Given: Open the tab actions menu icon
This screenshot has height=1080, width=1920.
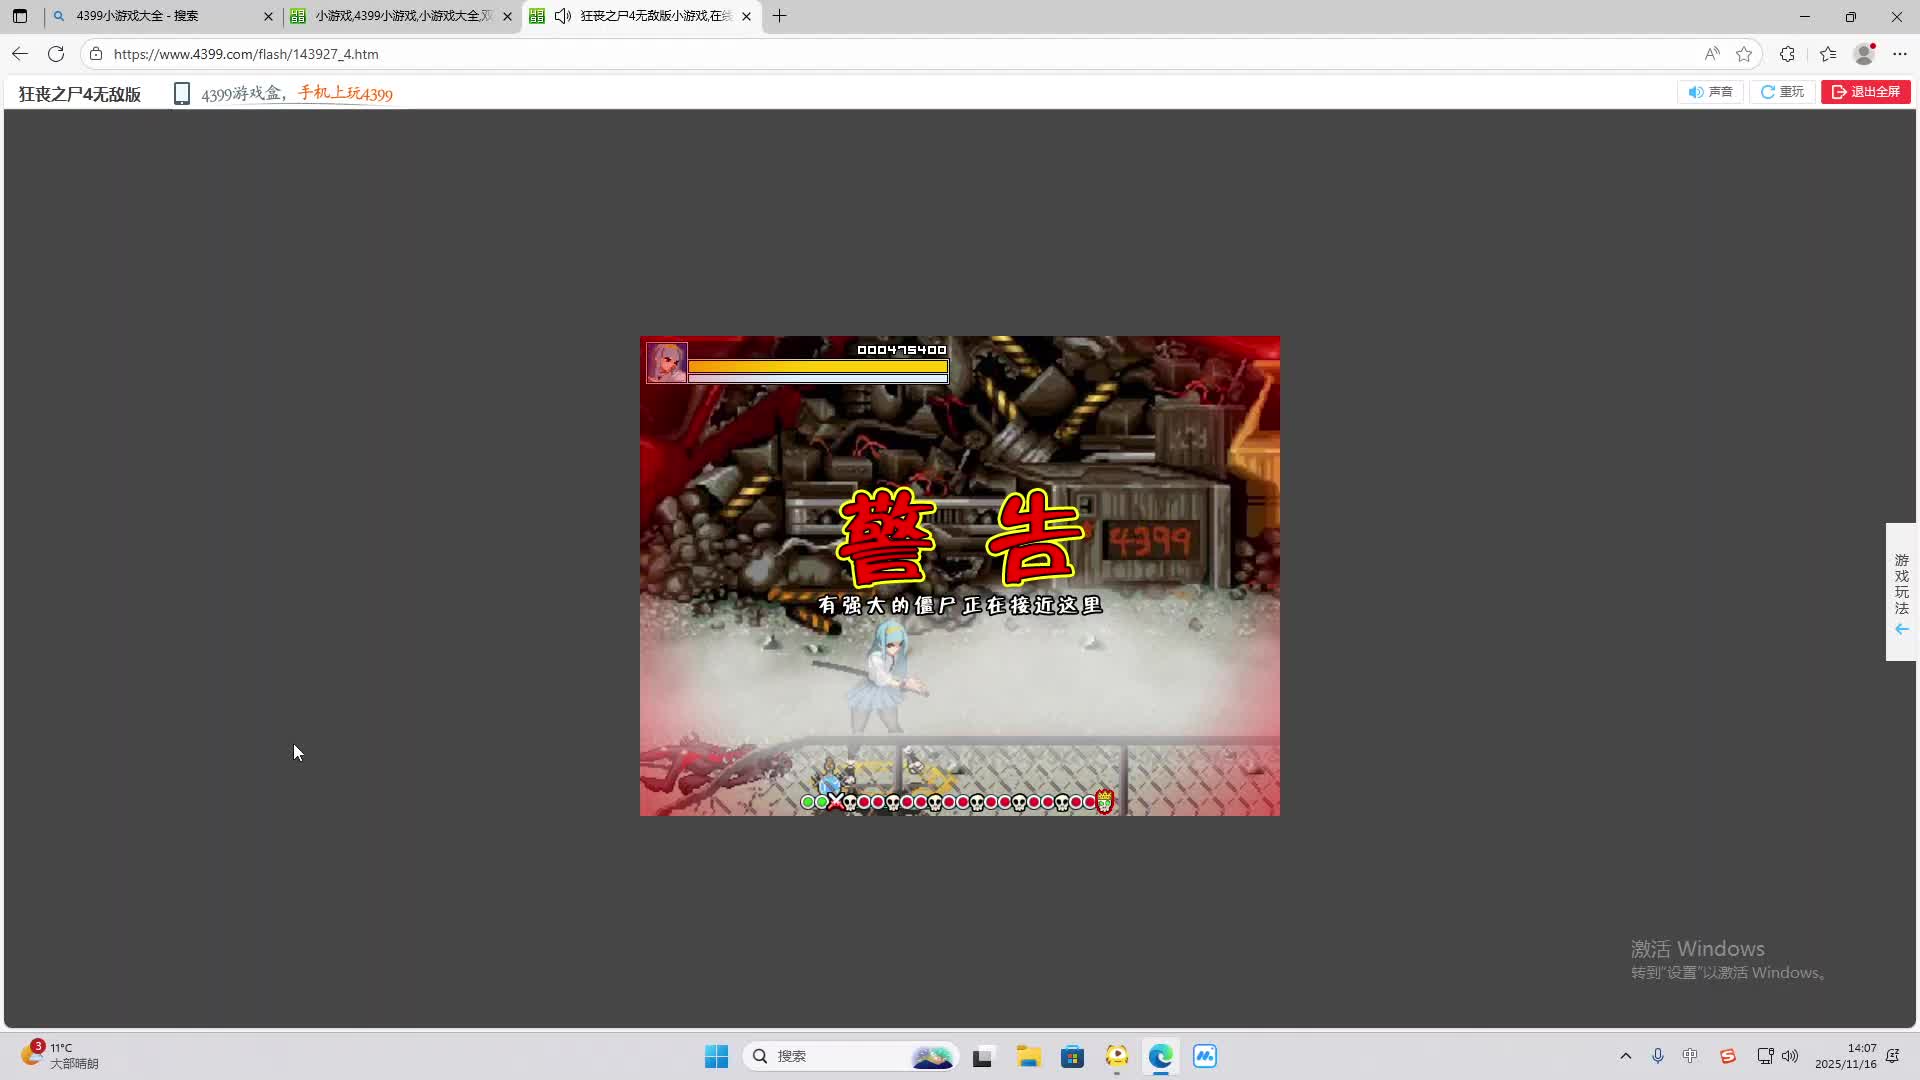Looking at the screenshot, I should pos(20,16).
